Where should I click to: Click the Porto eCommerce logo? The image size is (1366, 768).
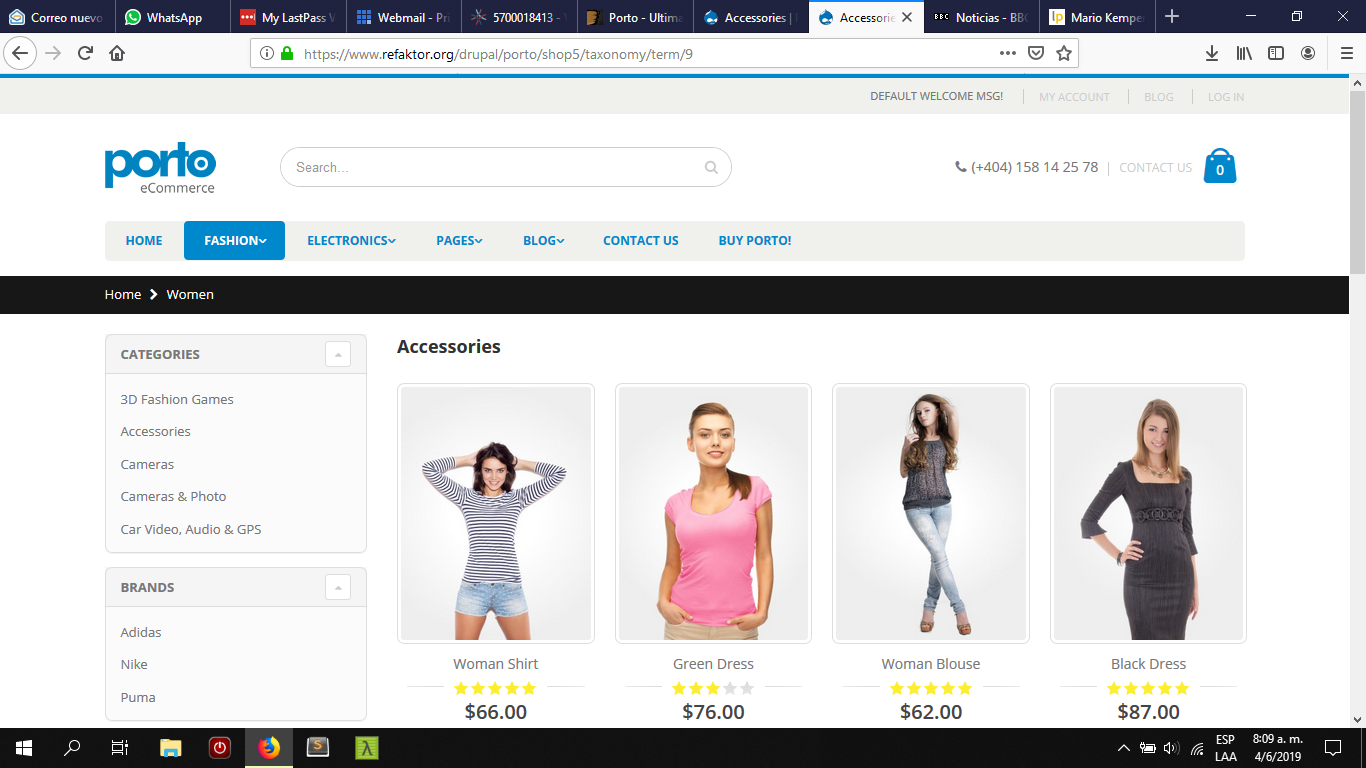[x=160, y=167]
